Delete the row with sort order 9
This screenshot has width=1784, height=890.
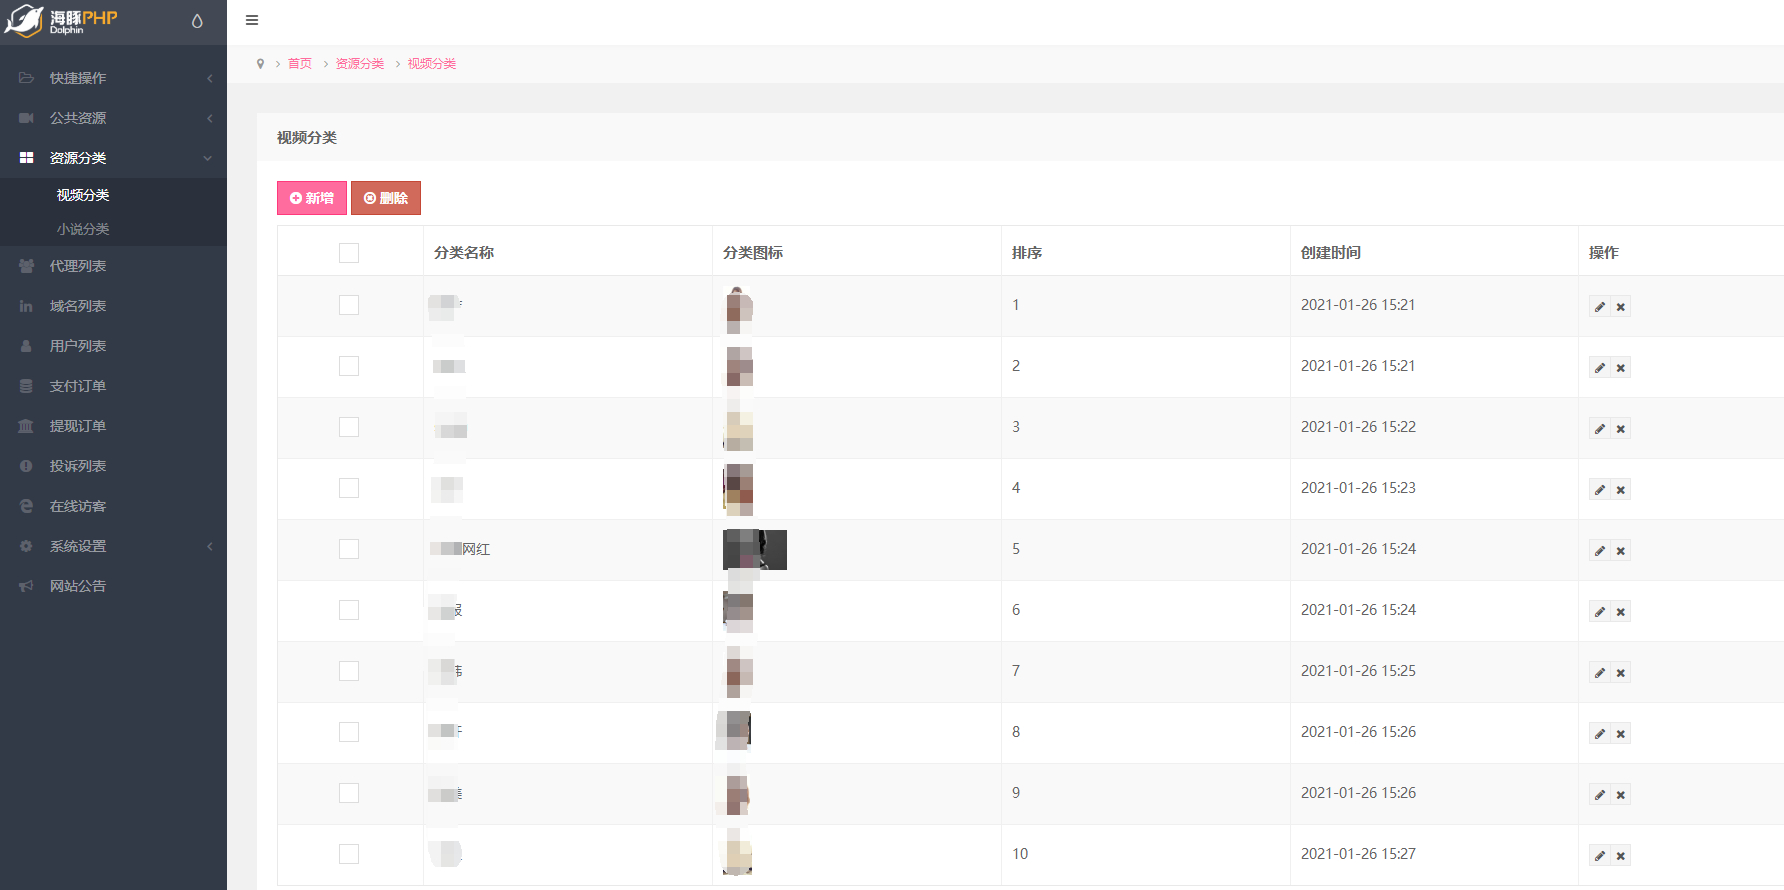[1621, 795]
